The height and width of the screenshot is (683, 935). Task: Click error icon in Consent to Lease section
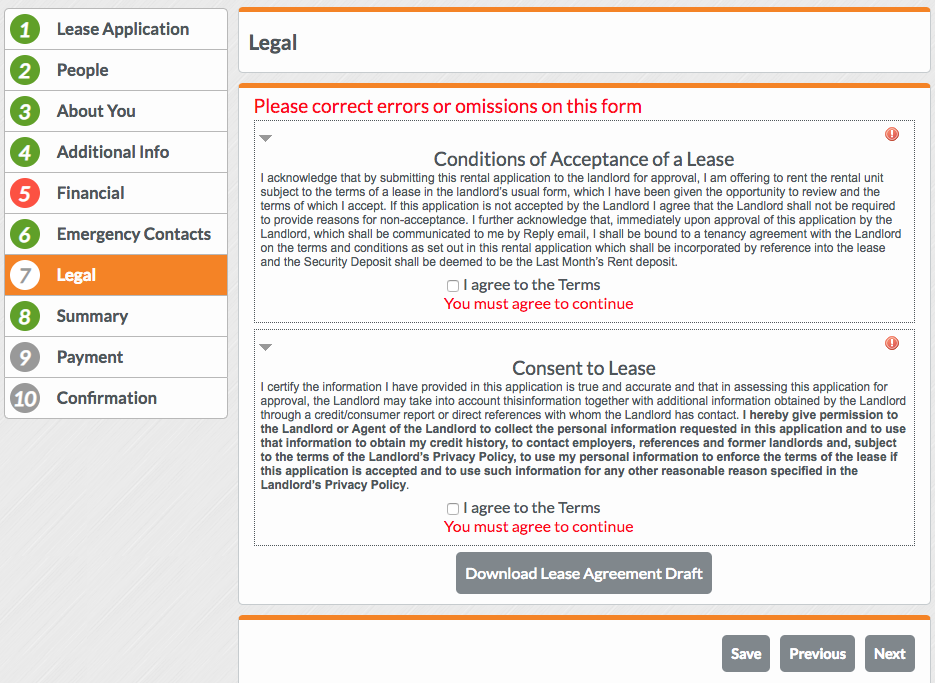click(892, 343)
